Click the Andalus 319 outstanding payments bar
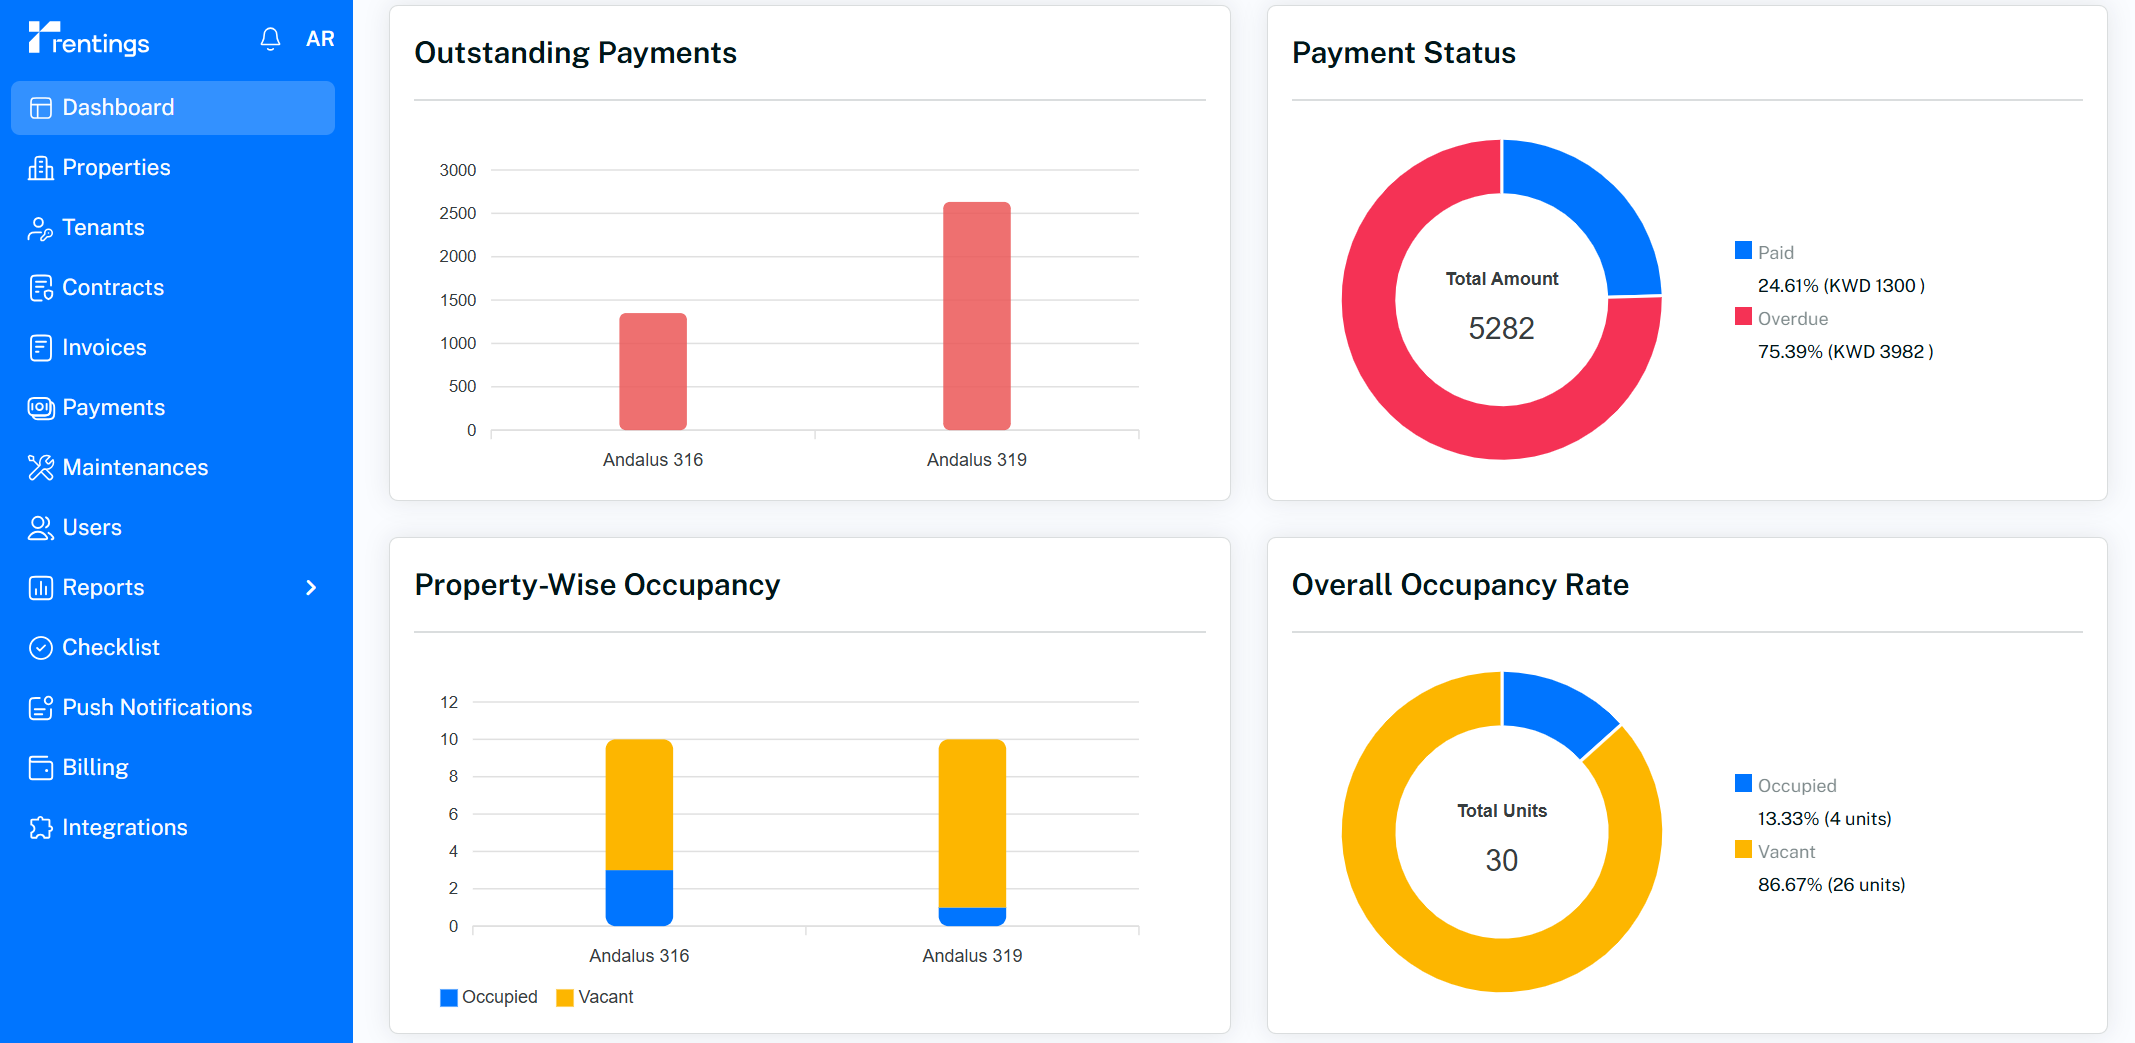 (x=976, y=316)
